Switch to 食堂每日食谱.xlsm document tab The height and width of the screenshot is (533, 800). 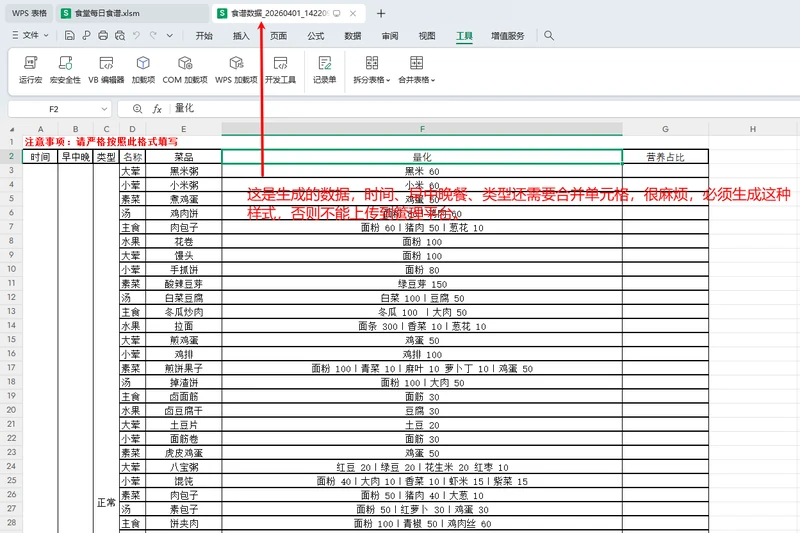pos(133,13)
